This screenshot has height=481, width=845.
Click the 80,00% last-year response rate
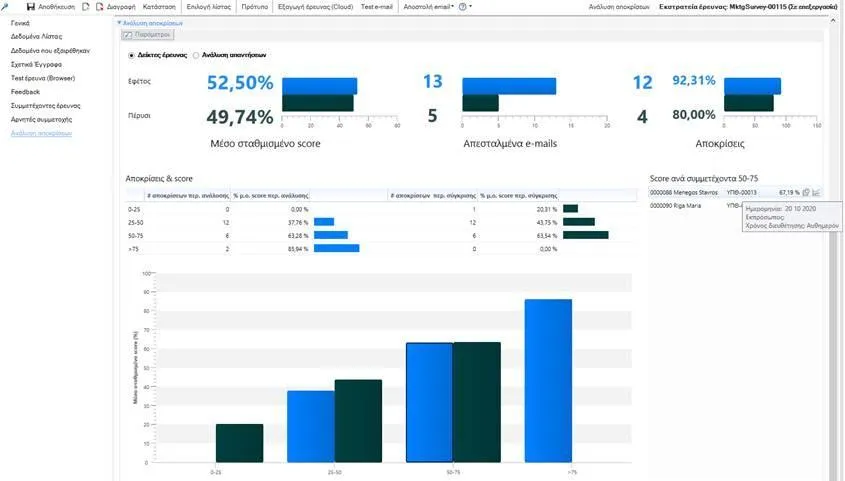pos(694,115)
